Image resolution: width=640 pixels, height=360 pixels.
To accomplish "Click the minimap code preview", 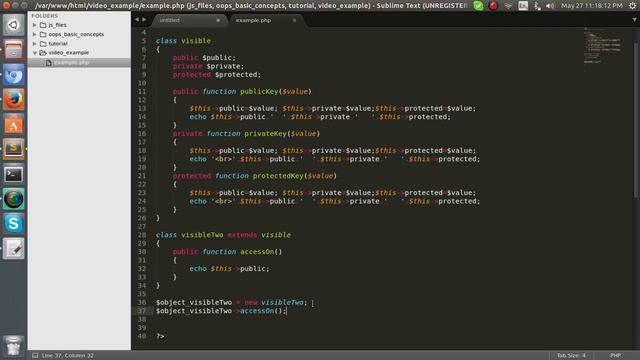I will [x=603, y=45].
